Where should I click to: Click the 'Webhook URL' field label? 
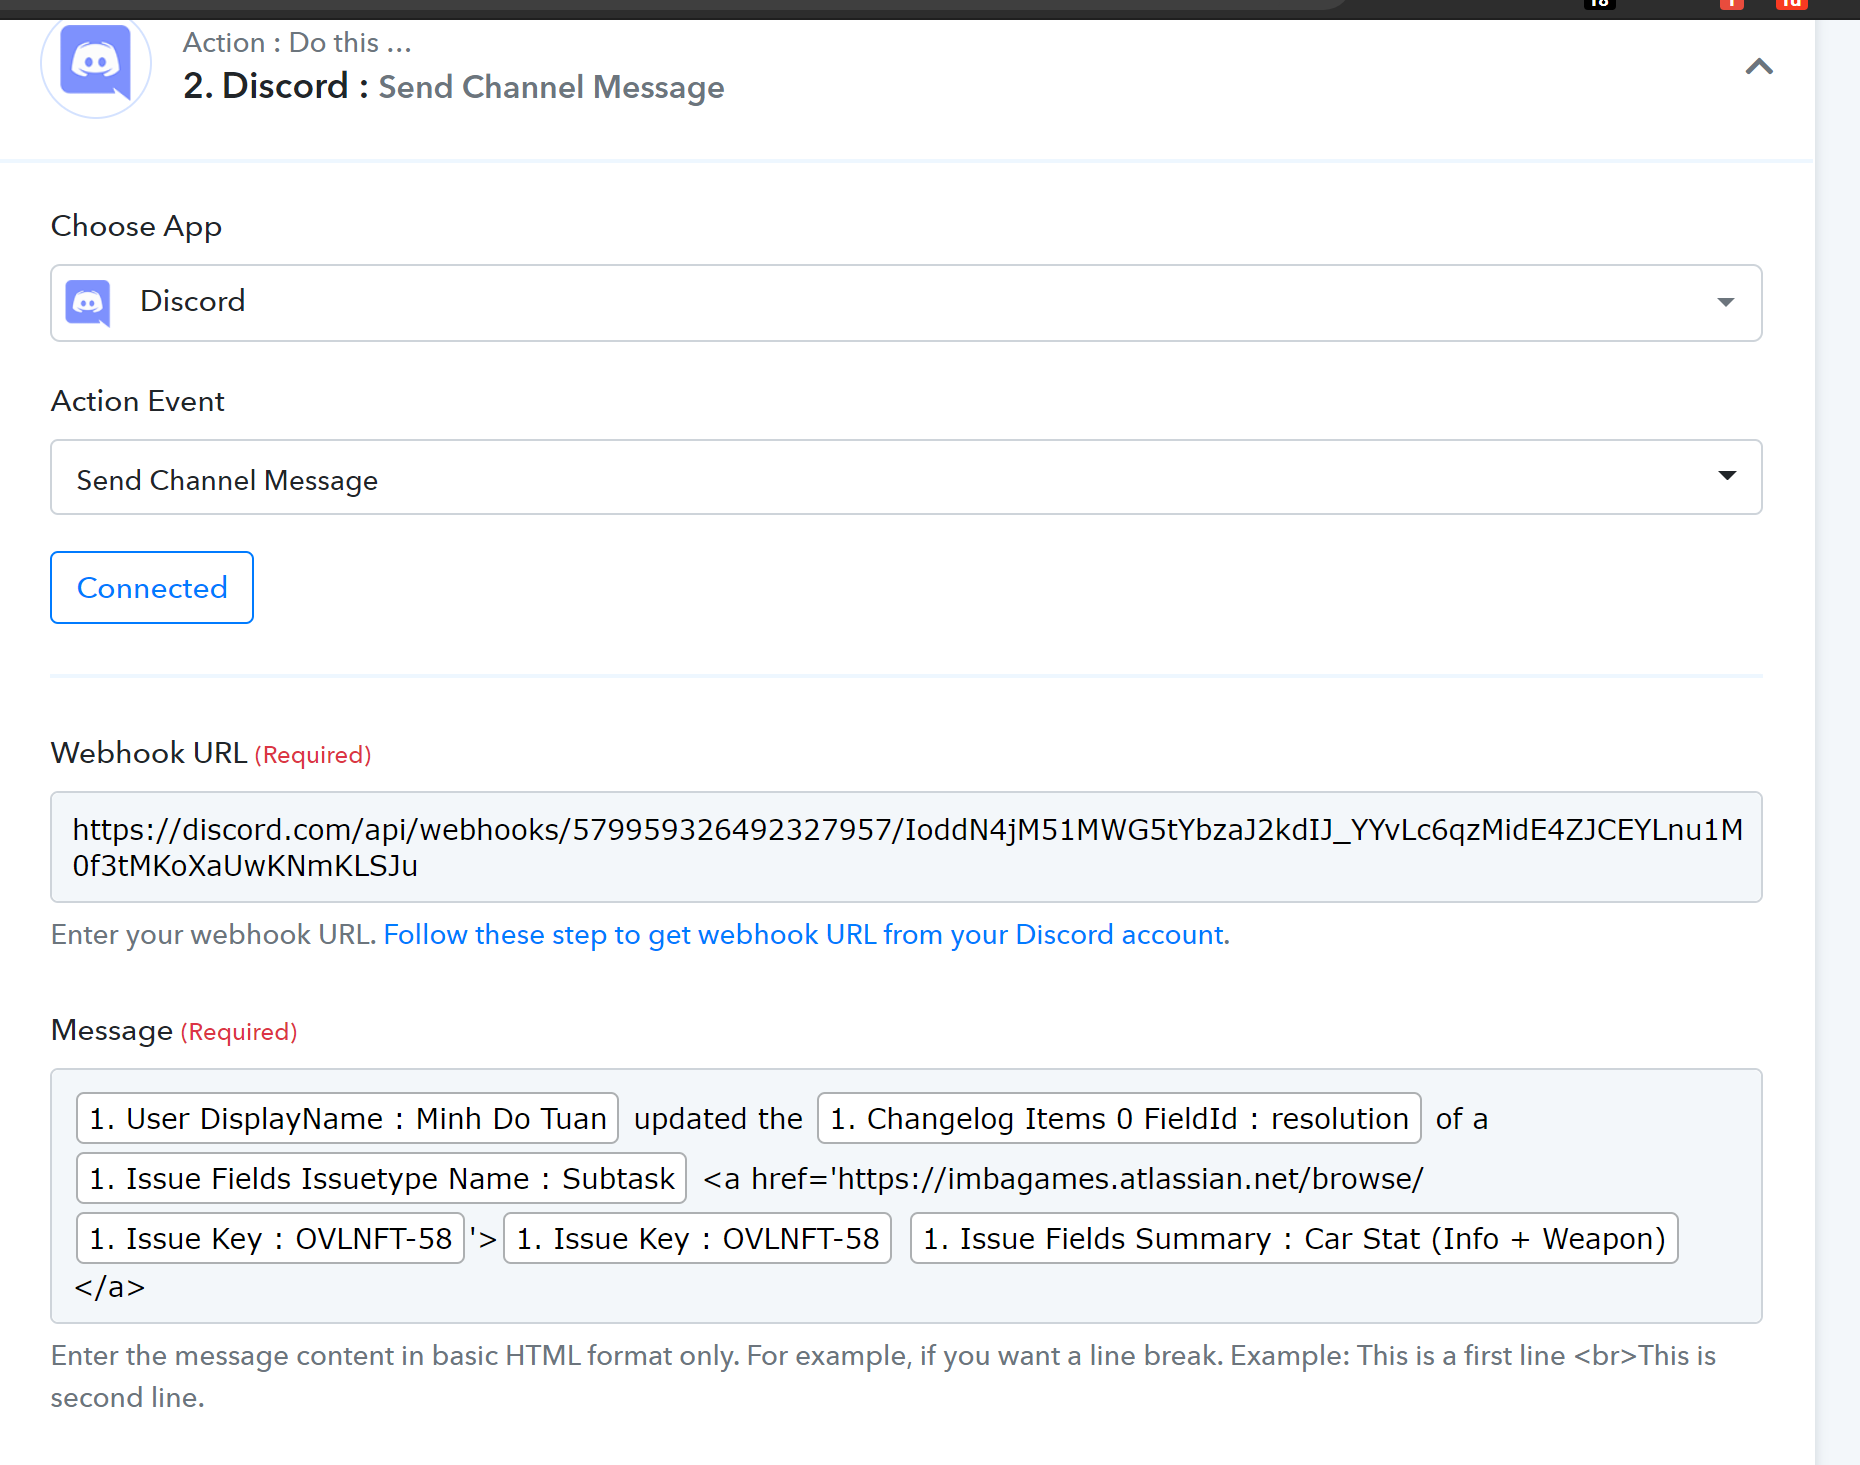(149, 753)
